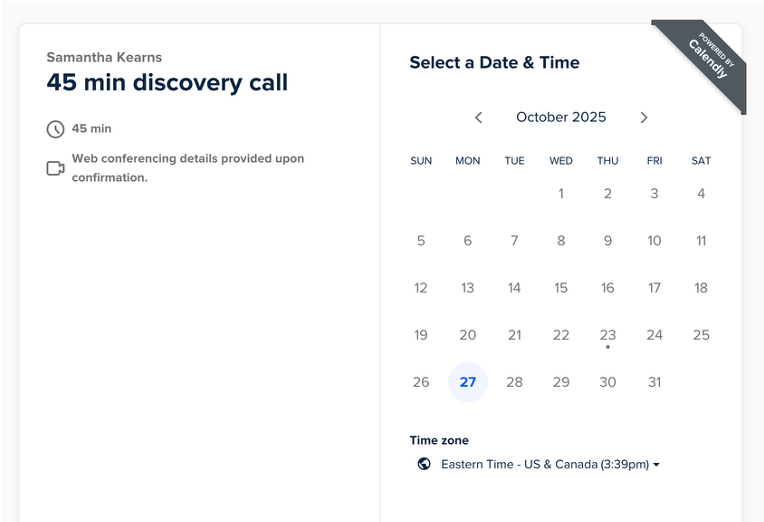Image resolution: width=764 pixels, height=522 pixels.
Task: Click the clock duration icon
Action: pyautogui.click(x=56, y=129)
